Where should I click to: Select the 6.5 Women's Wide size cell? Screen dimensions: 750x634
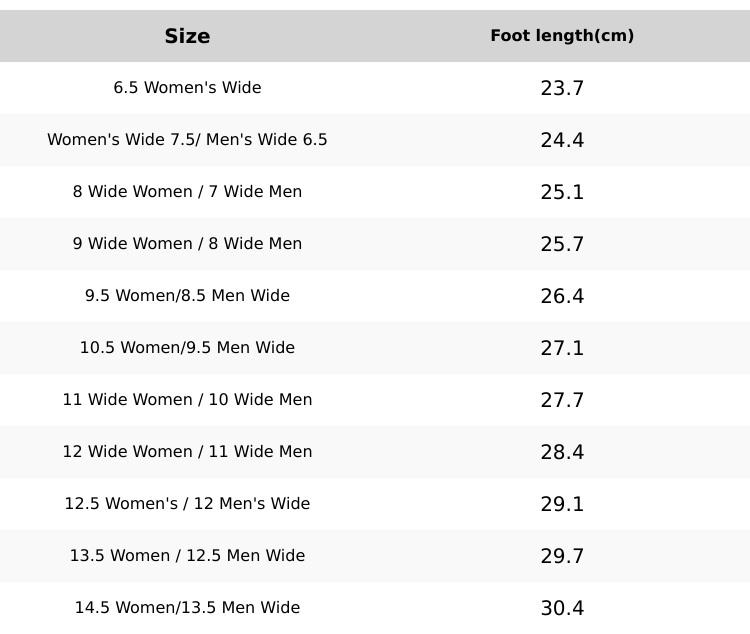187,88
